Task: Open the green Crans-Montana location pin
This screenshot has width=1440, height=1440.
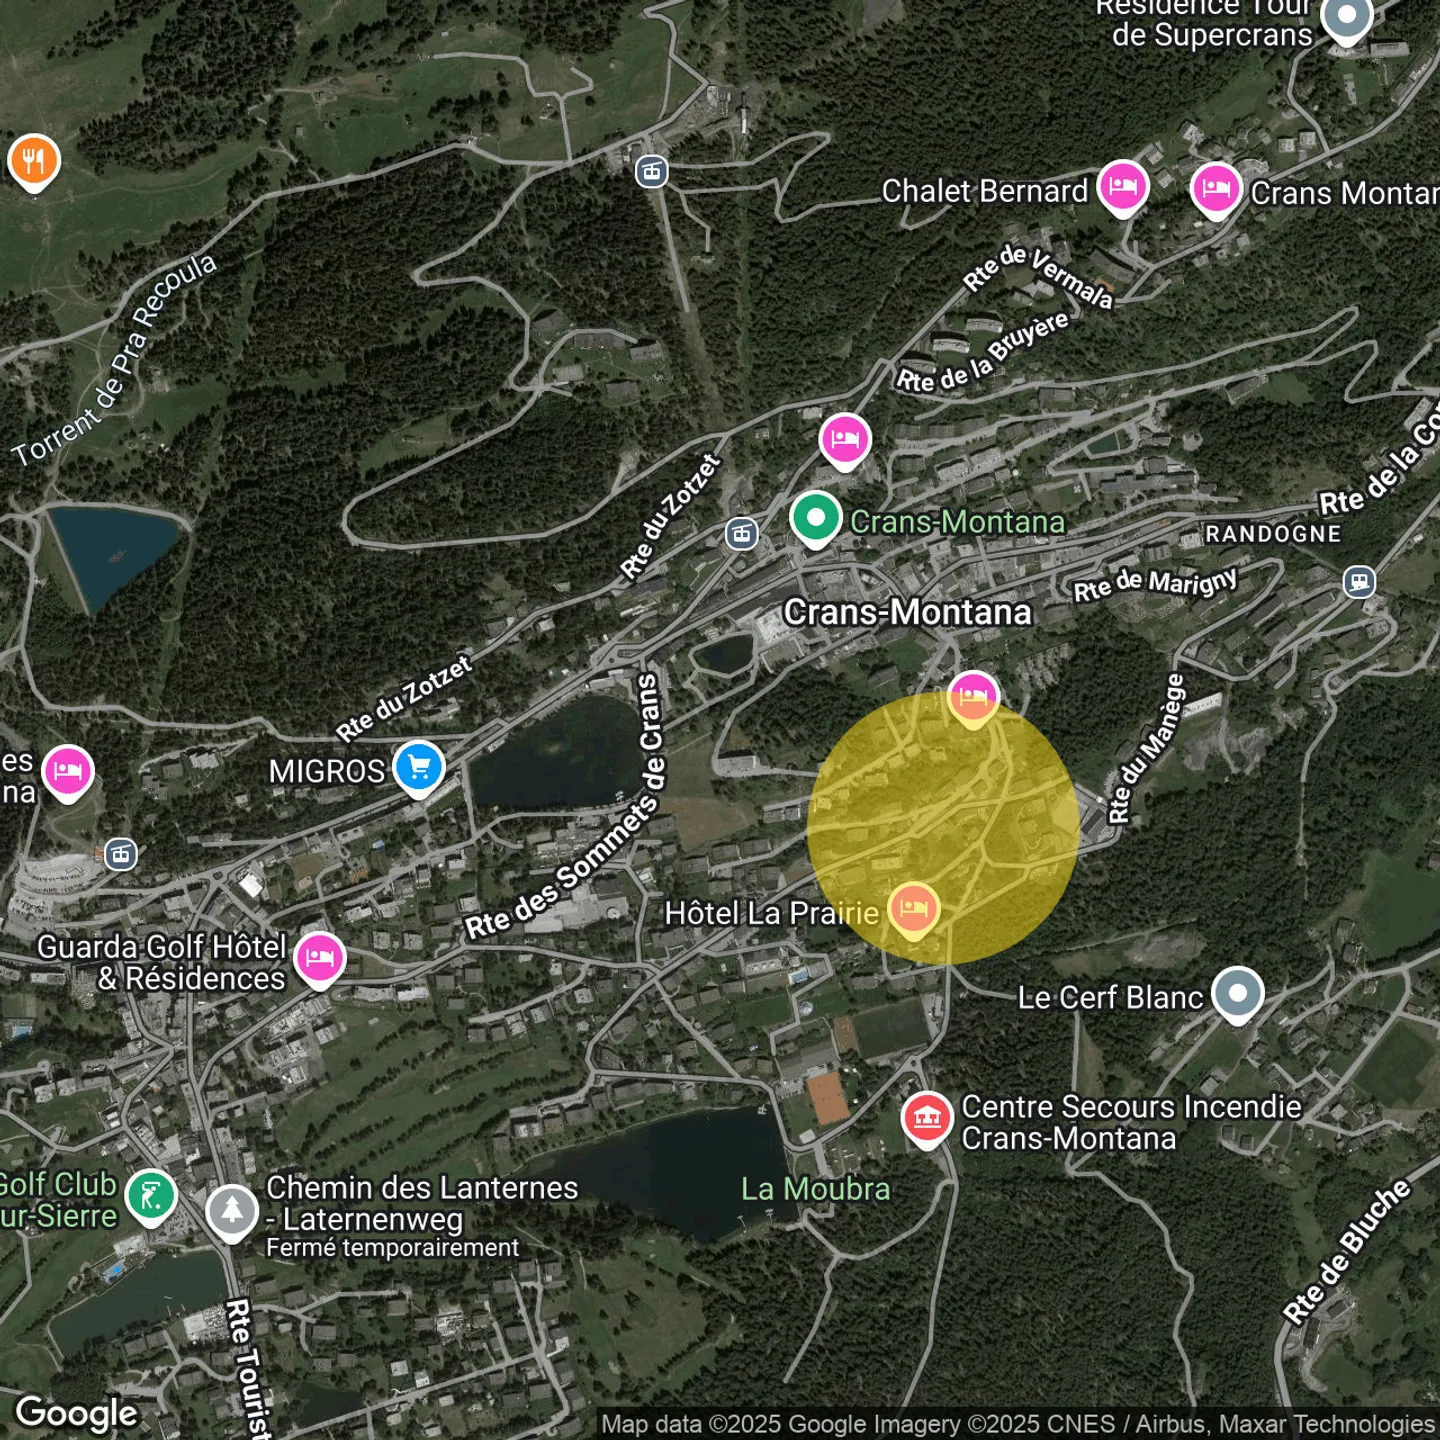Action: tap(816, 518)
